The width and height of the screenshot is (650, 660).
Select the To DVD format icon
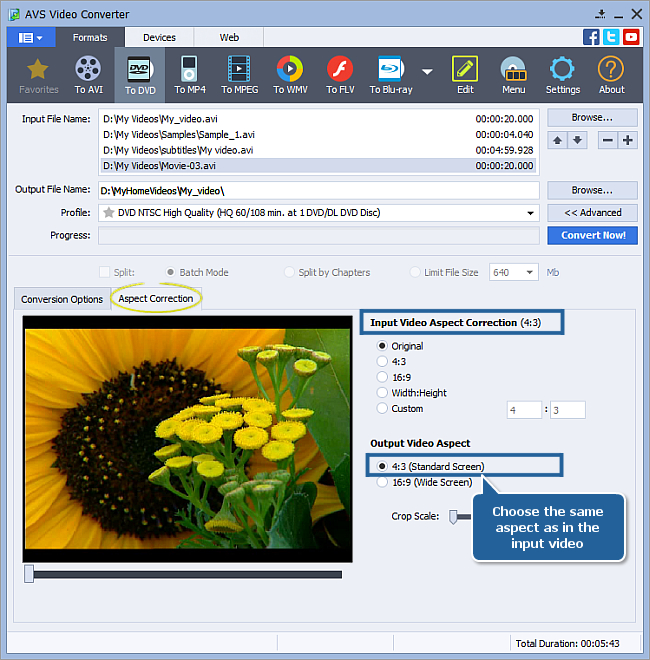[x=140, y=75]
